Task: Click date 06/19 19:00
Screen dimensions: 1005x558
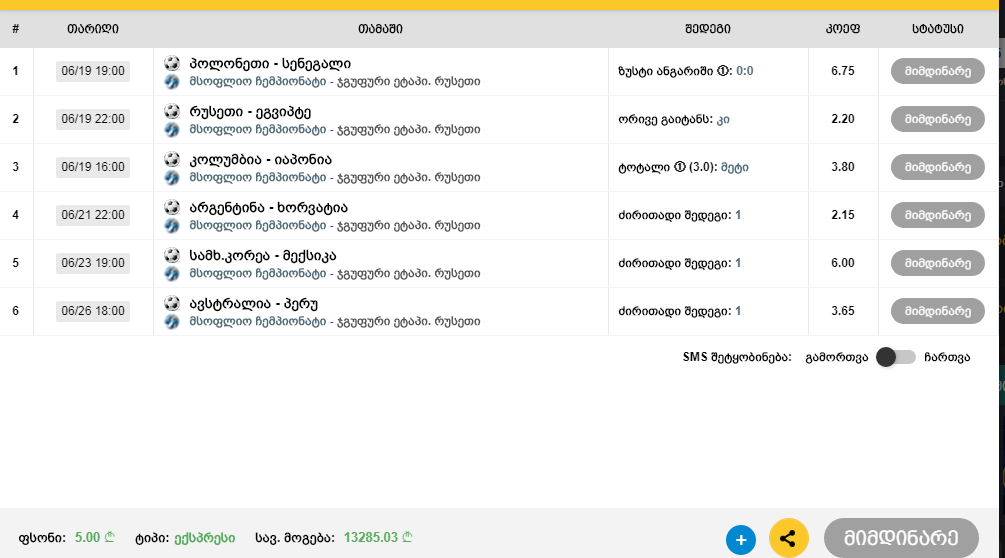Action: coord(93,71)
